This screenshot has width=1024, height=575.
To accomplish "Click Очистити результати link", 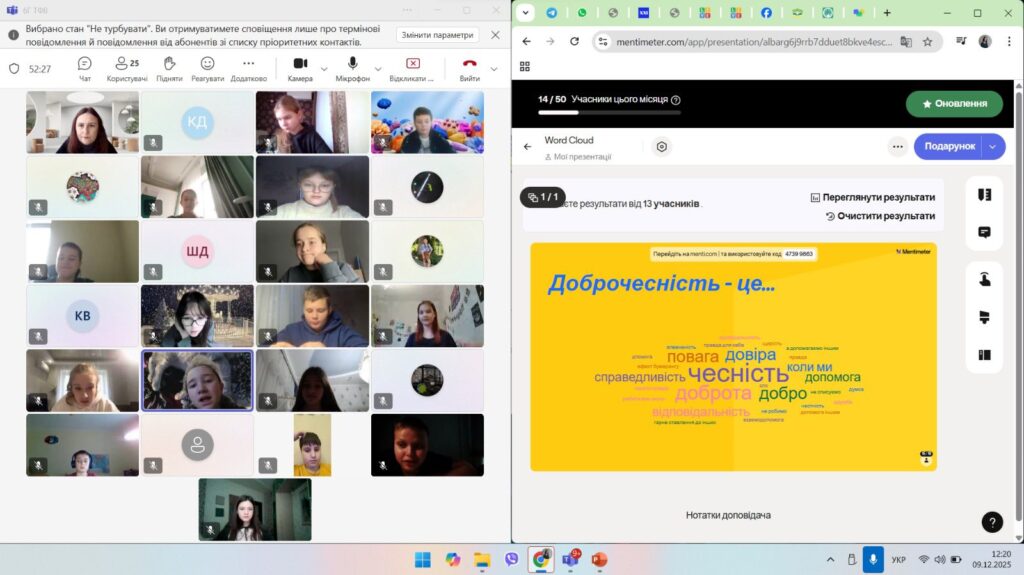I will [x=879, y=216].
